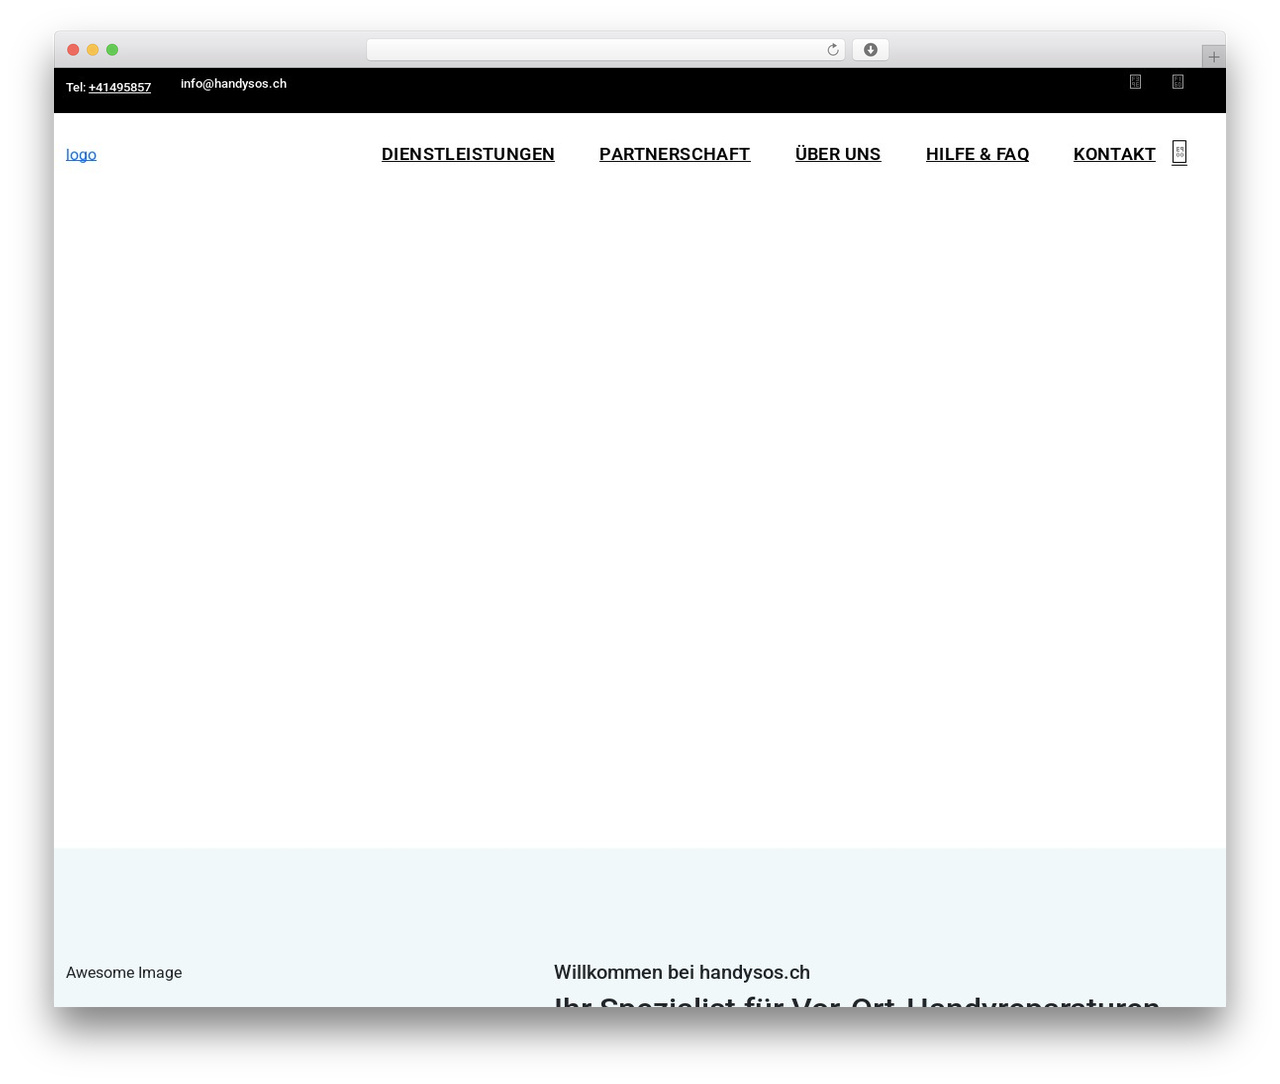Open the browser downloads arrow icon

point(870,50)
